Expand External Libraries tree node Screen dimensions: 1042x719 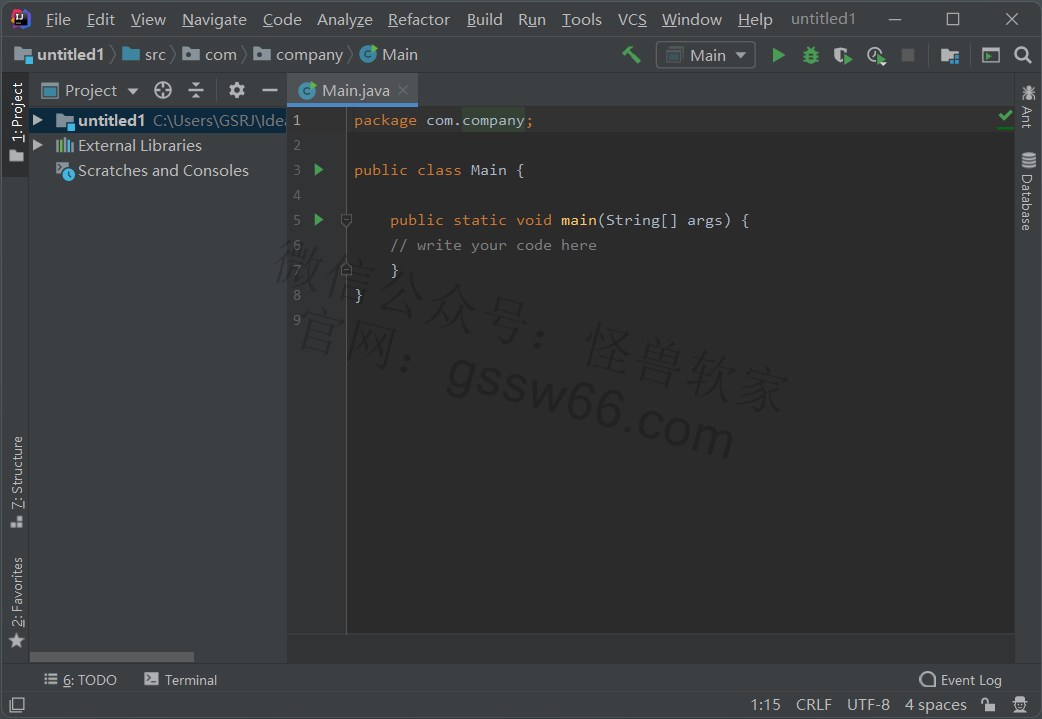point(38,145)
